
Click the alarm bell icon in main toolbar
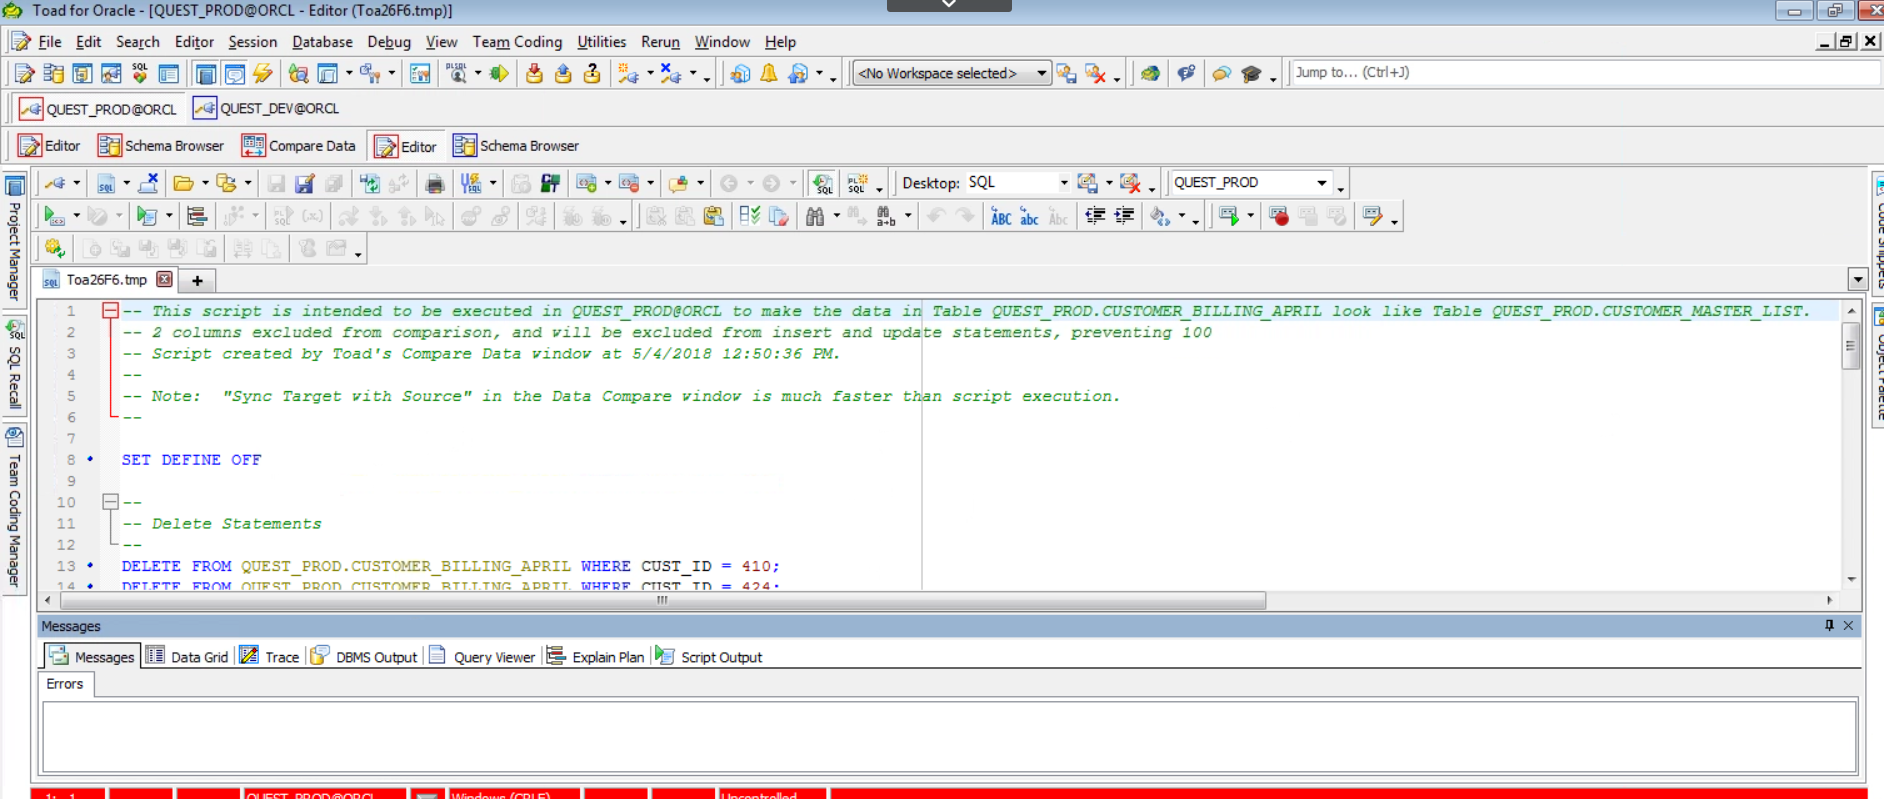pos(768,74)
